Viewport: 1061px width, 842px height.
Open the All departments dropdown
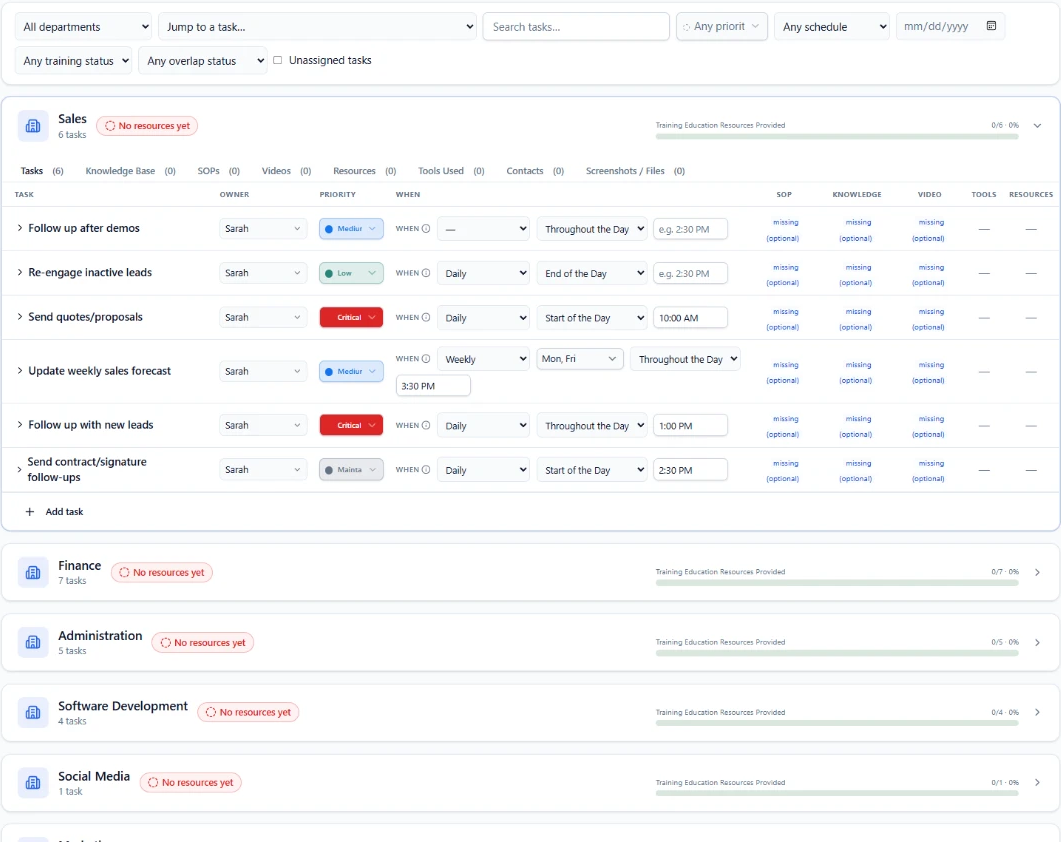click(84, 27)
